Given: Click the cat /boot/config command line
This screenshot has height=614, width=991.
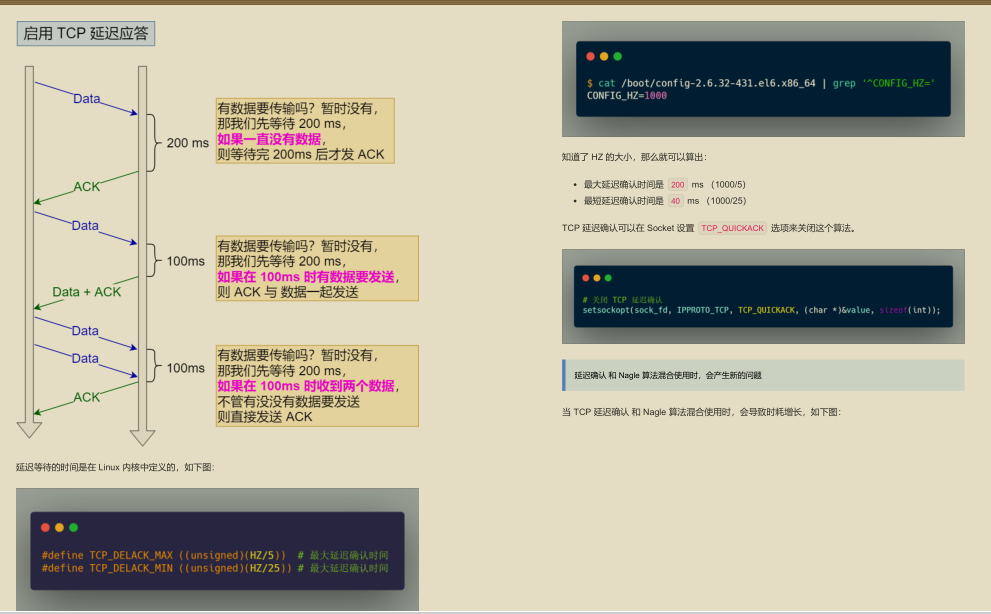Looking at the screenshot, I should (x=761, y=83).
